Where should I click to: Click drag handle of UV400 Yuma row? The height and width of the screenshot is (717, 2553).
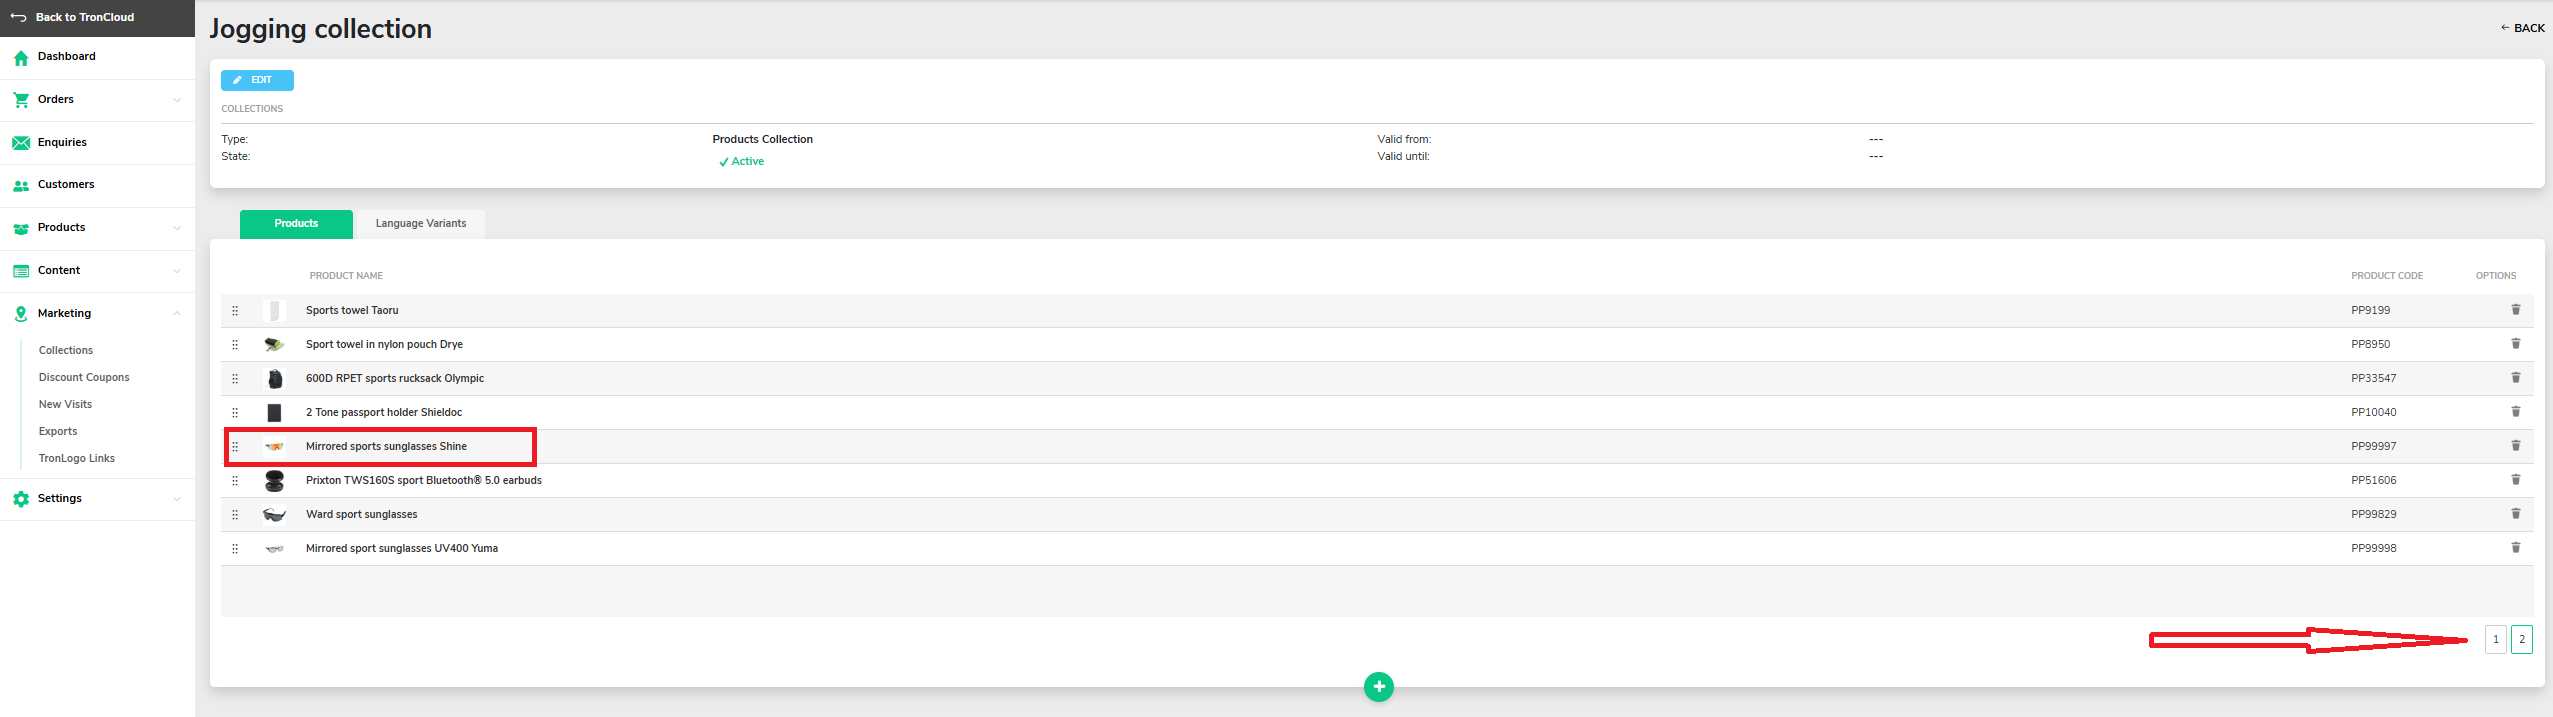pyautogui.click(x=235, y=549)
